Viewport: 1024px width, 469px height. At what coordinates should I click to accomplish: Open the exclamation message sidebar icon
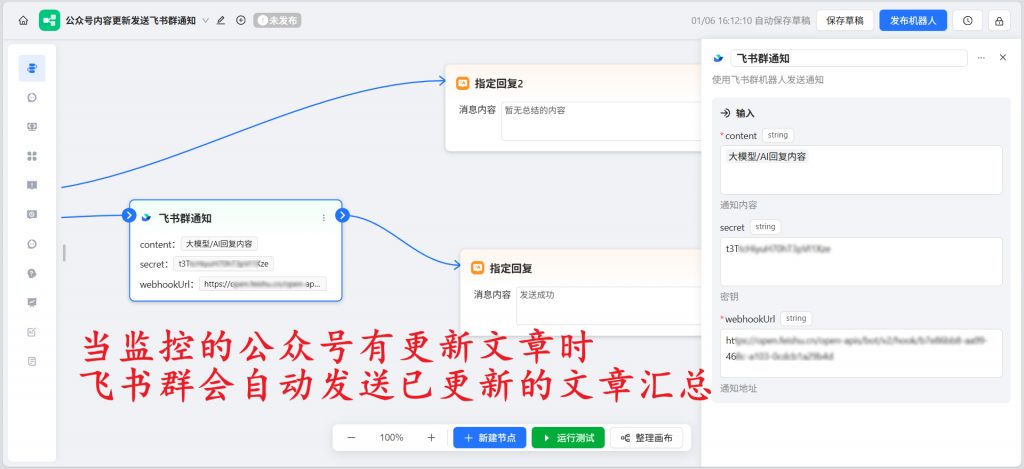pyautogui.click(x=32, y=185)
